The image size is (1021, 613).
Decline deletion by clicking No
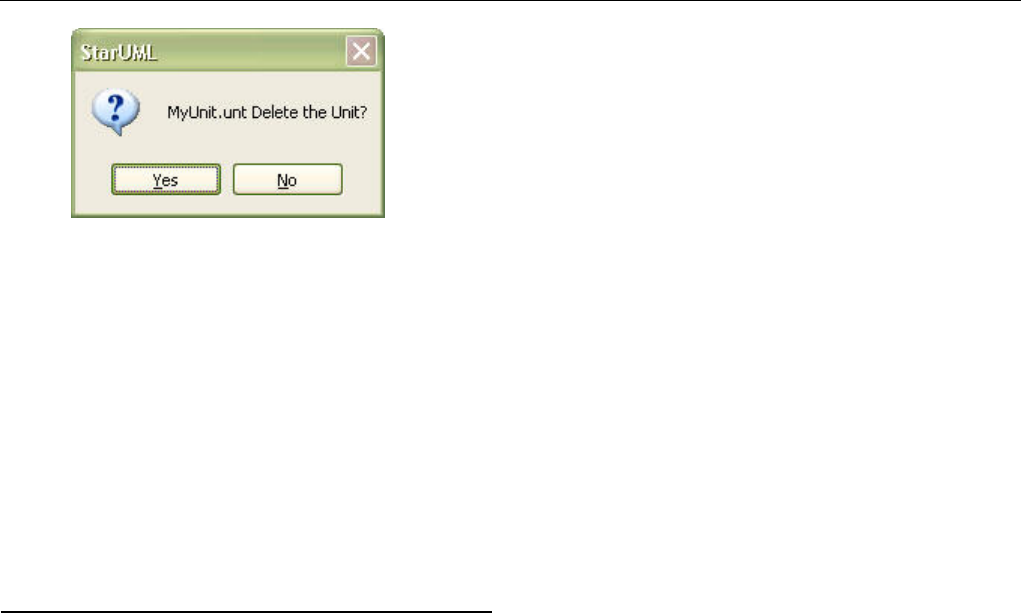(287, 179)
